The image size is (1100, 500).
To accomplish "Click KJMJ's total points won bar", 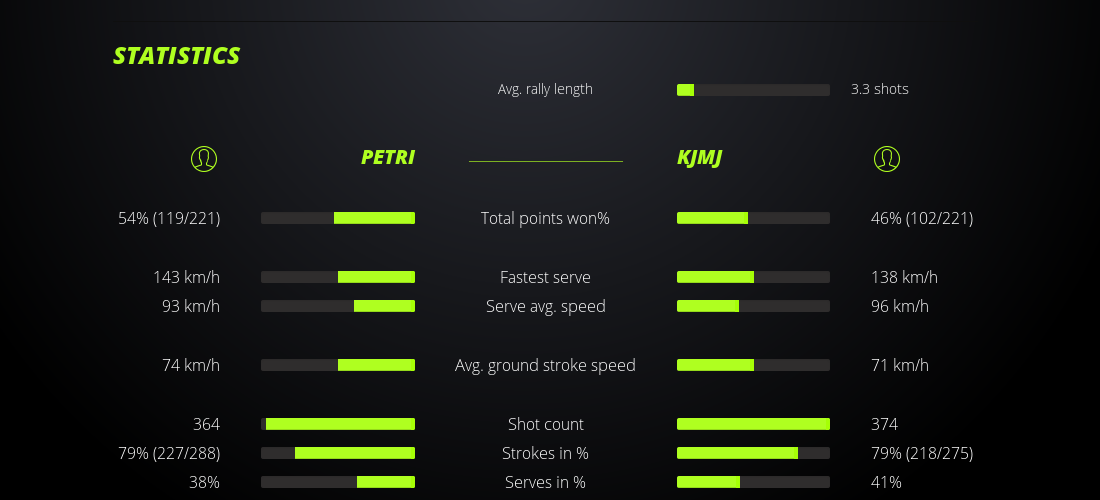I will tap(753, 218).
